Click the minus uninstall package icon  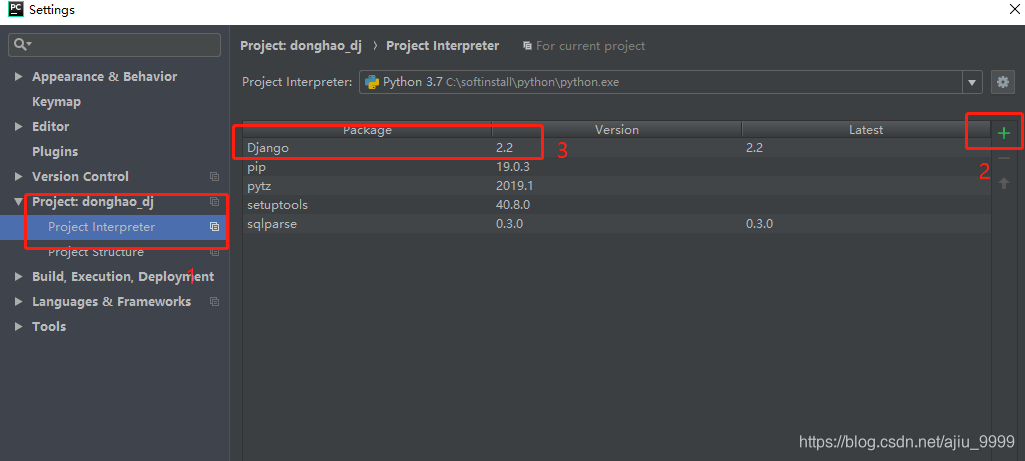coord(1003,158)
